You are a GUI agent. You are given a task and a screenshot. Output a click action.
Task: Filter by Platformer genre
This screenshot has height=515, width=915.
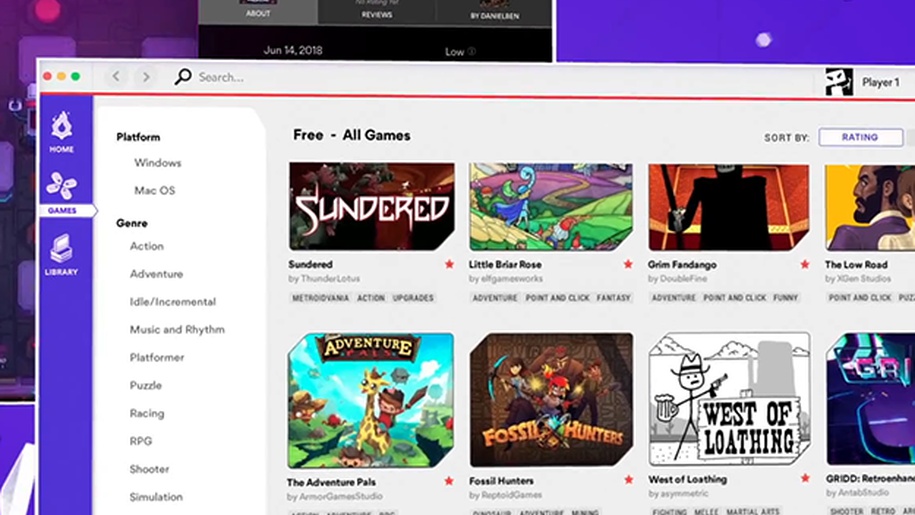pos(157,358)
